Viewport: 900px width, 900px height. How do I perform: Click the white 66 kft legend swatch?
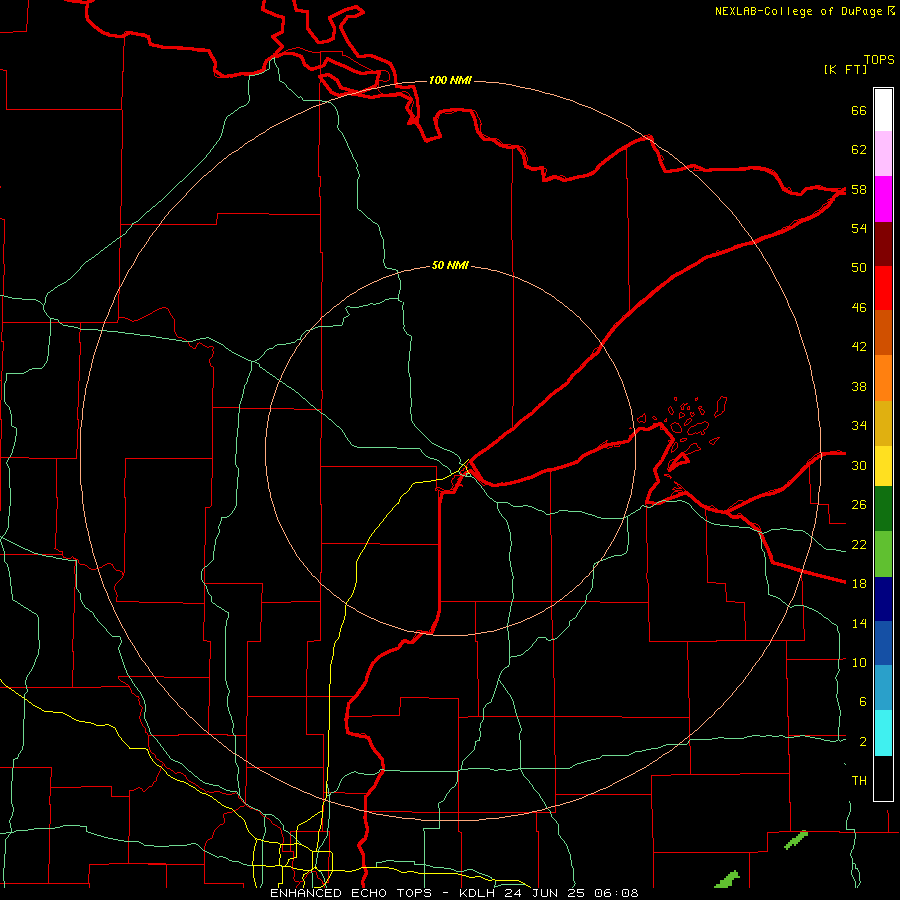click(x=883, y=110)
